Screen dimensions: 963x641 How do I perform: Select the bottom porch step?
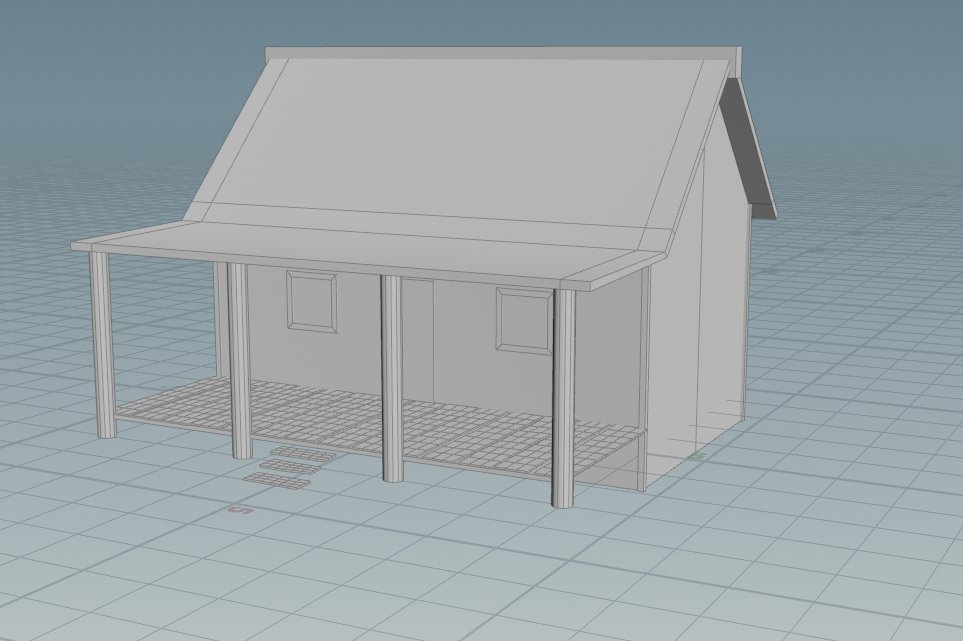[278, 481]
